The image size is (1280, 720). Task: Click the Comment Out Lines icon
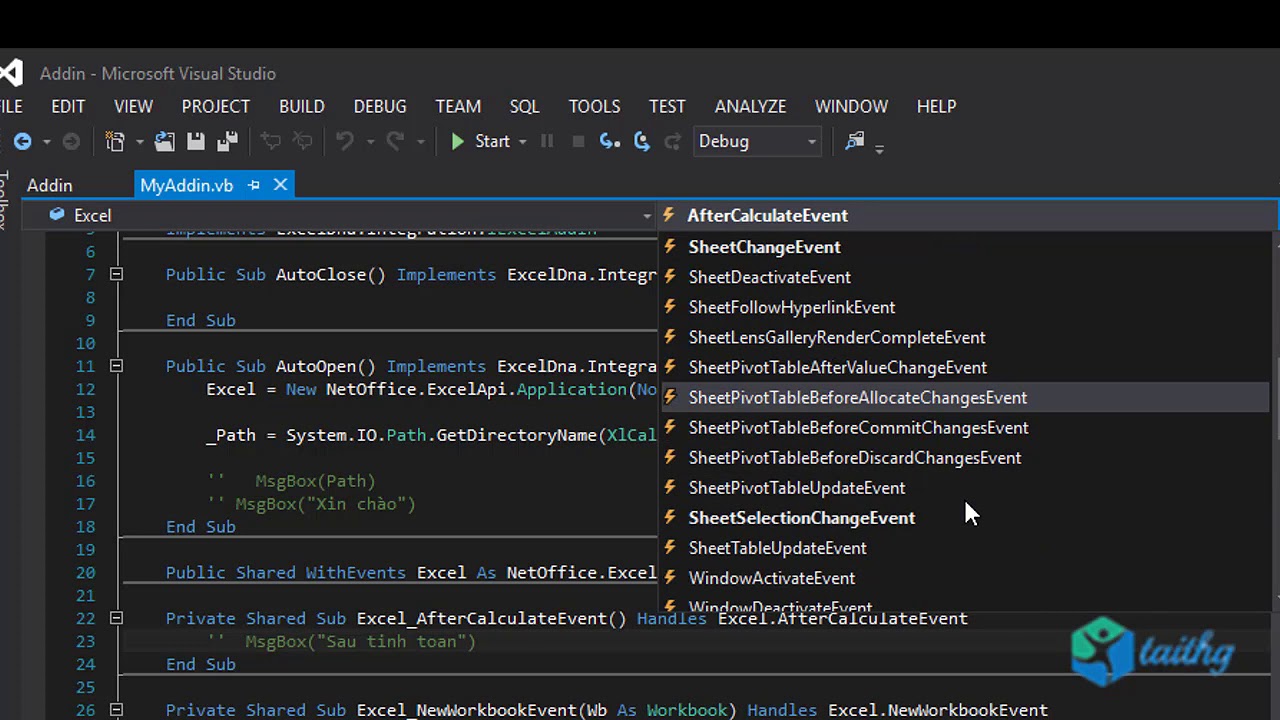point(271,142)
